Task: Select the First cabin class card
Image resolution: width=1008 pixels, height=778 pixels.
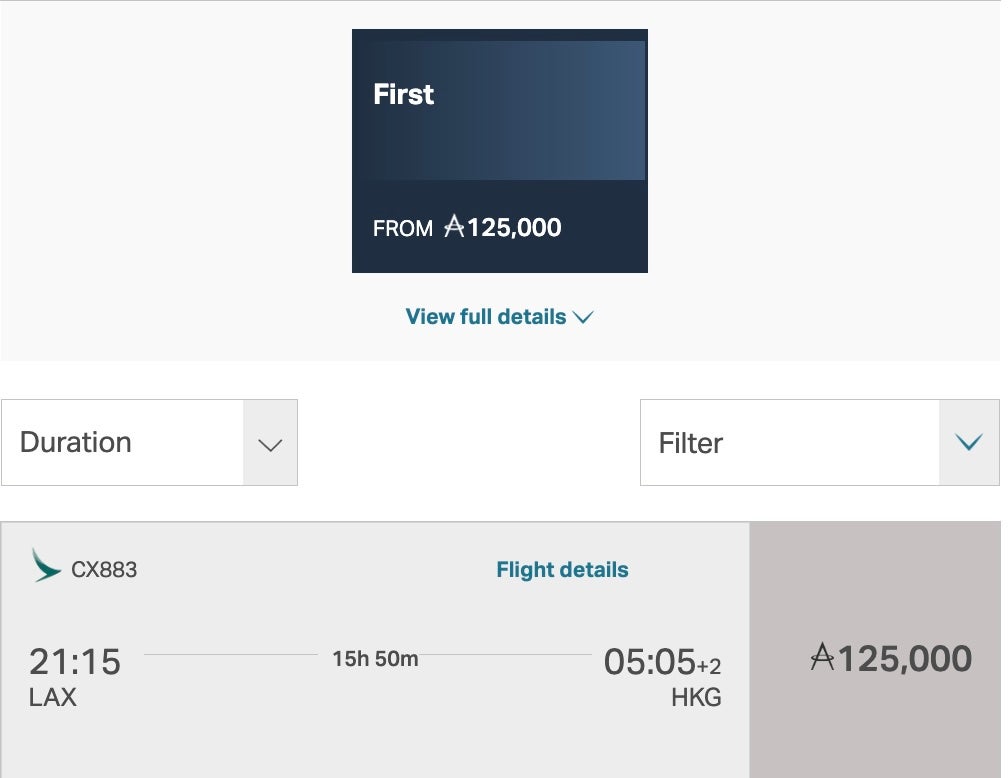Action: pyautogui.click(x=499, y=150)
